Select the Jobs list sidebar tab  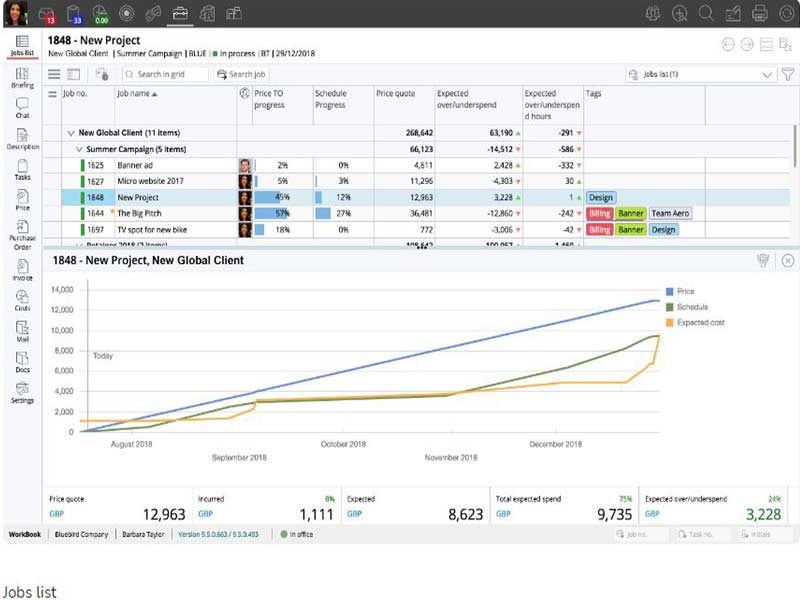click(22, 45)
